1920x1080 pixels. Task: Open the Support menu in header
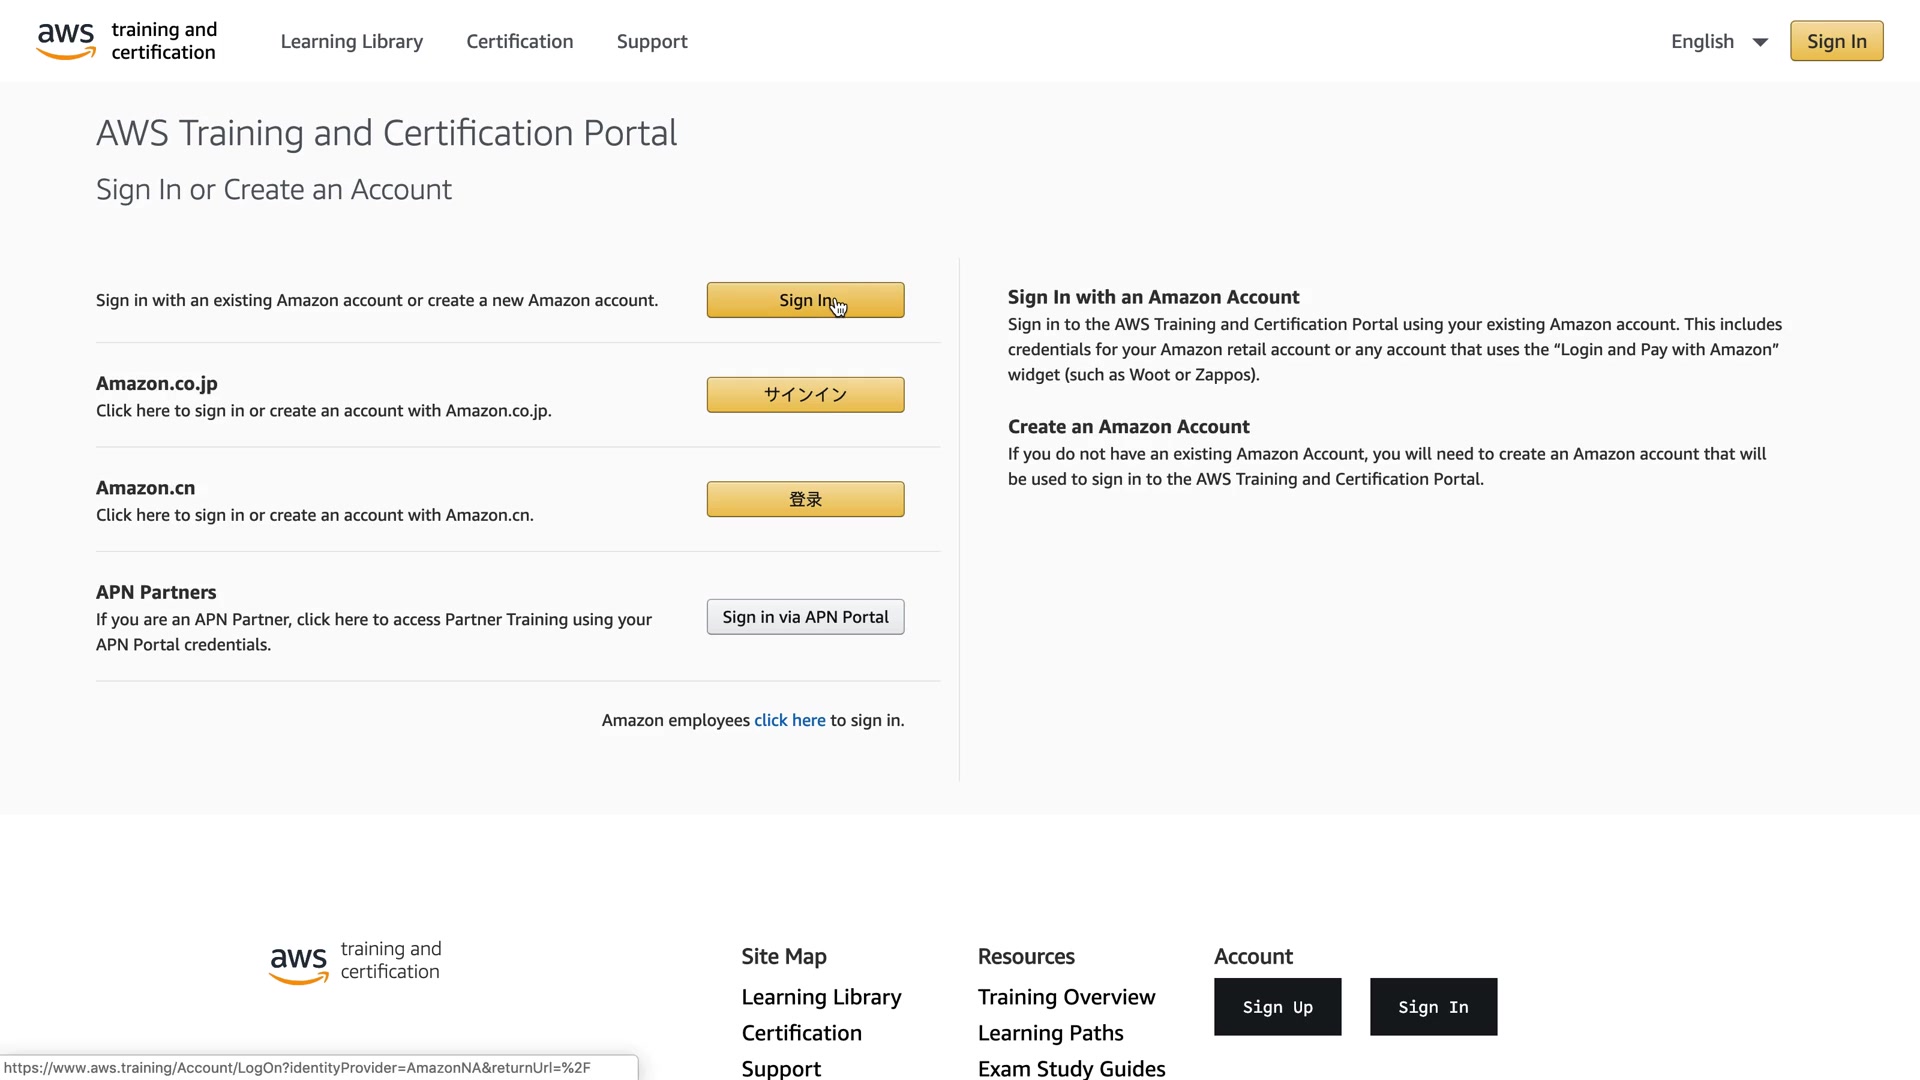(x=651, y=41)
